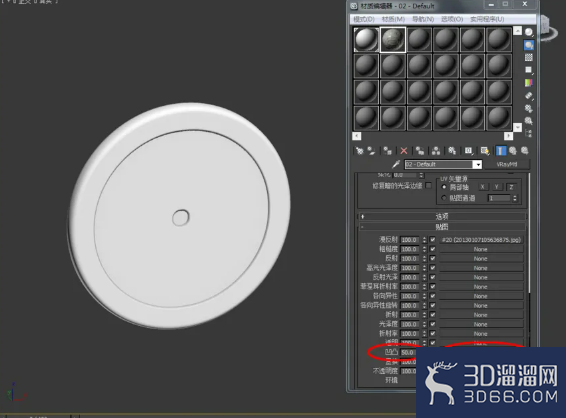This screenshot has height=418, width=566.
Task: Click the Make Unique icon
Action: [436, 151]
